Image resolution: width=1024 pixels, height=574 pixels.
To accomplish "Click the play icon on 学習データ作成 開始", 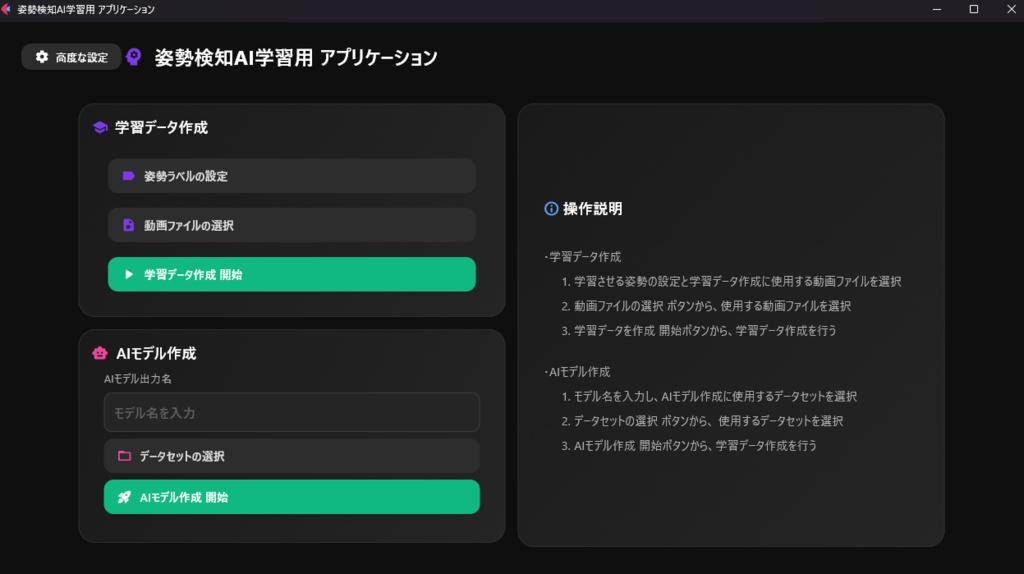I will (128, 274).
